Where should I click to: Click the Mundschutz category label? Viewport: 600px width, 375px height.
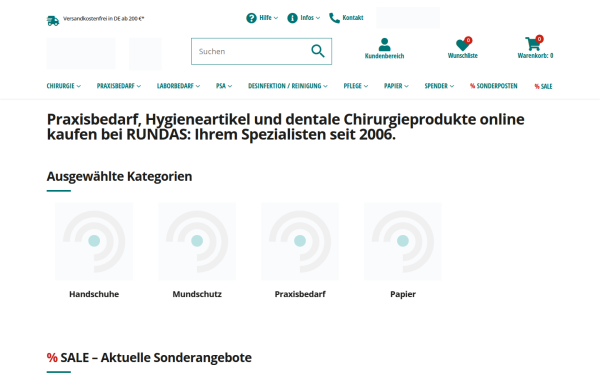click(197, 294)
